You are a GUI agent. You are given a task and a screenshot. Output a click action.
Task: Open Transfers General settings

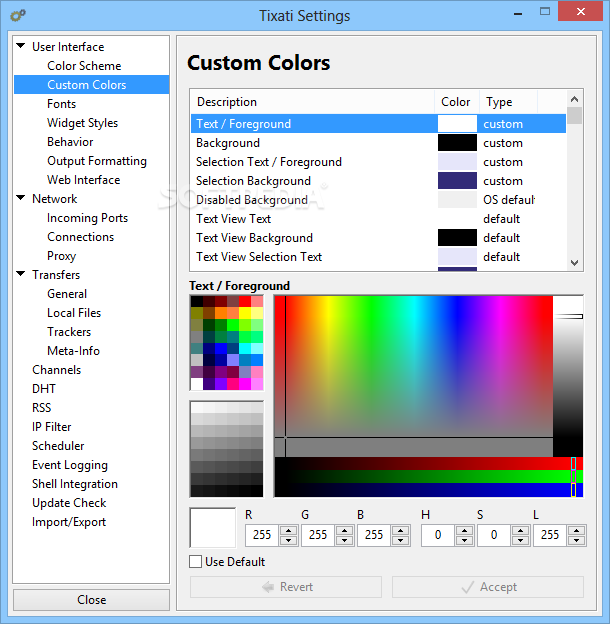click(67, 294)
